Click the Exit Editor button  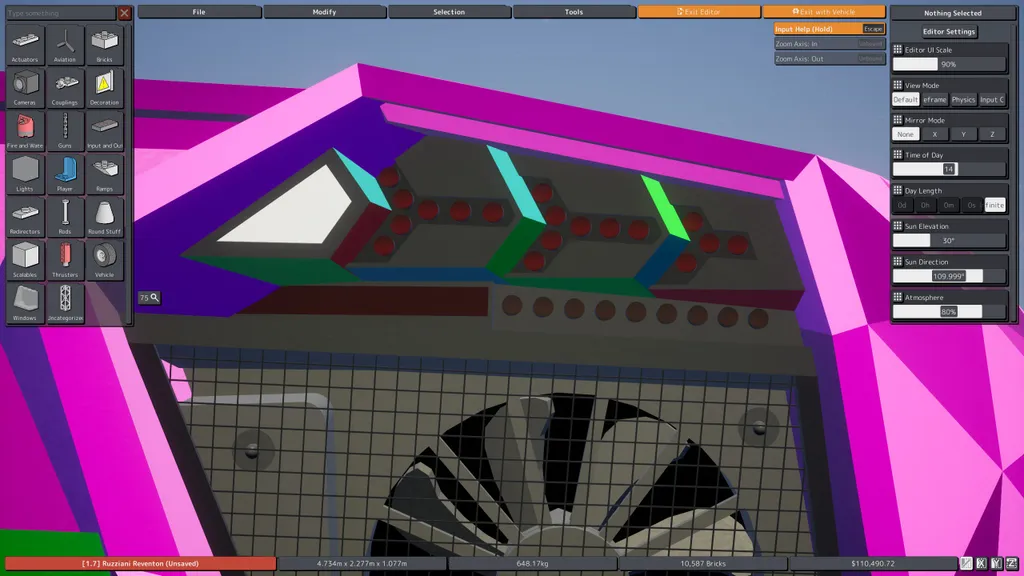coord(699,12)
